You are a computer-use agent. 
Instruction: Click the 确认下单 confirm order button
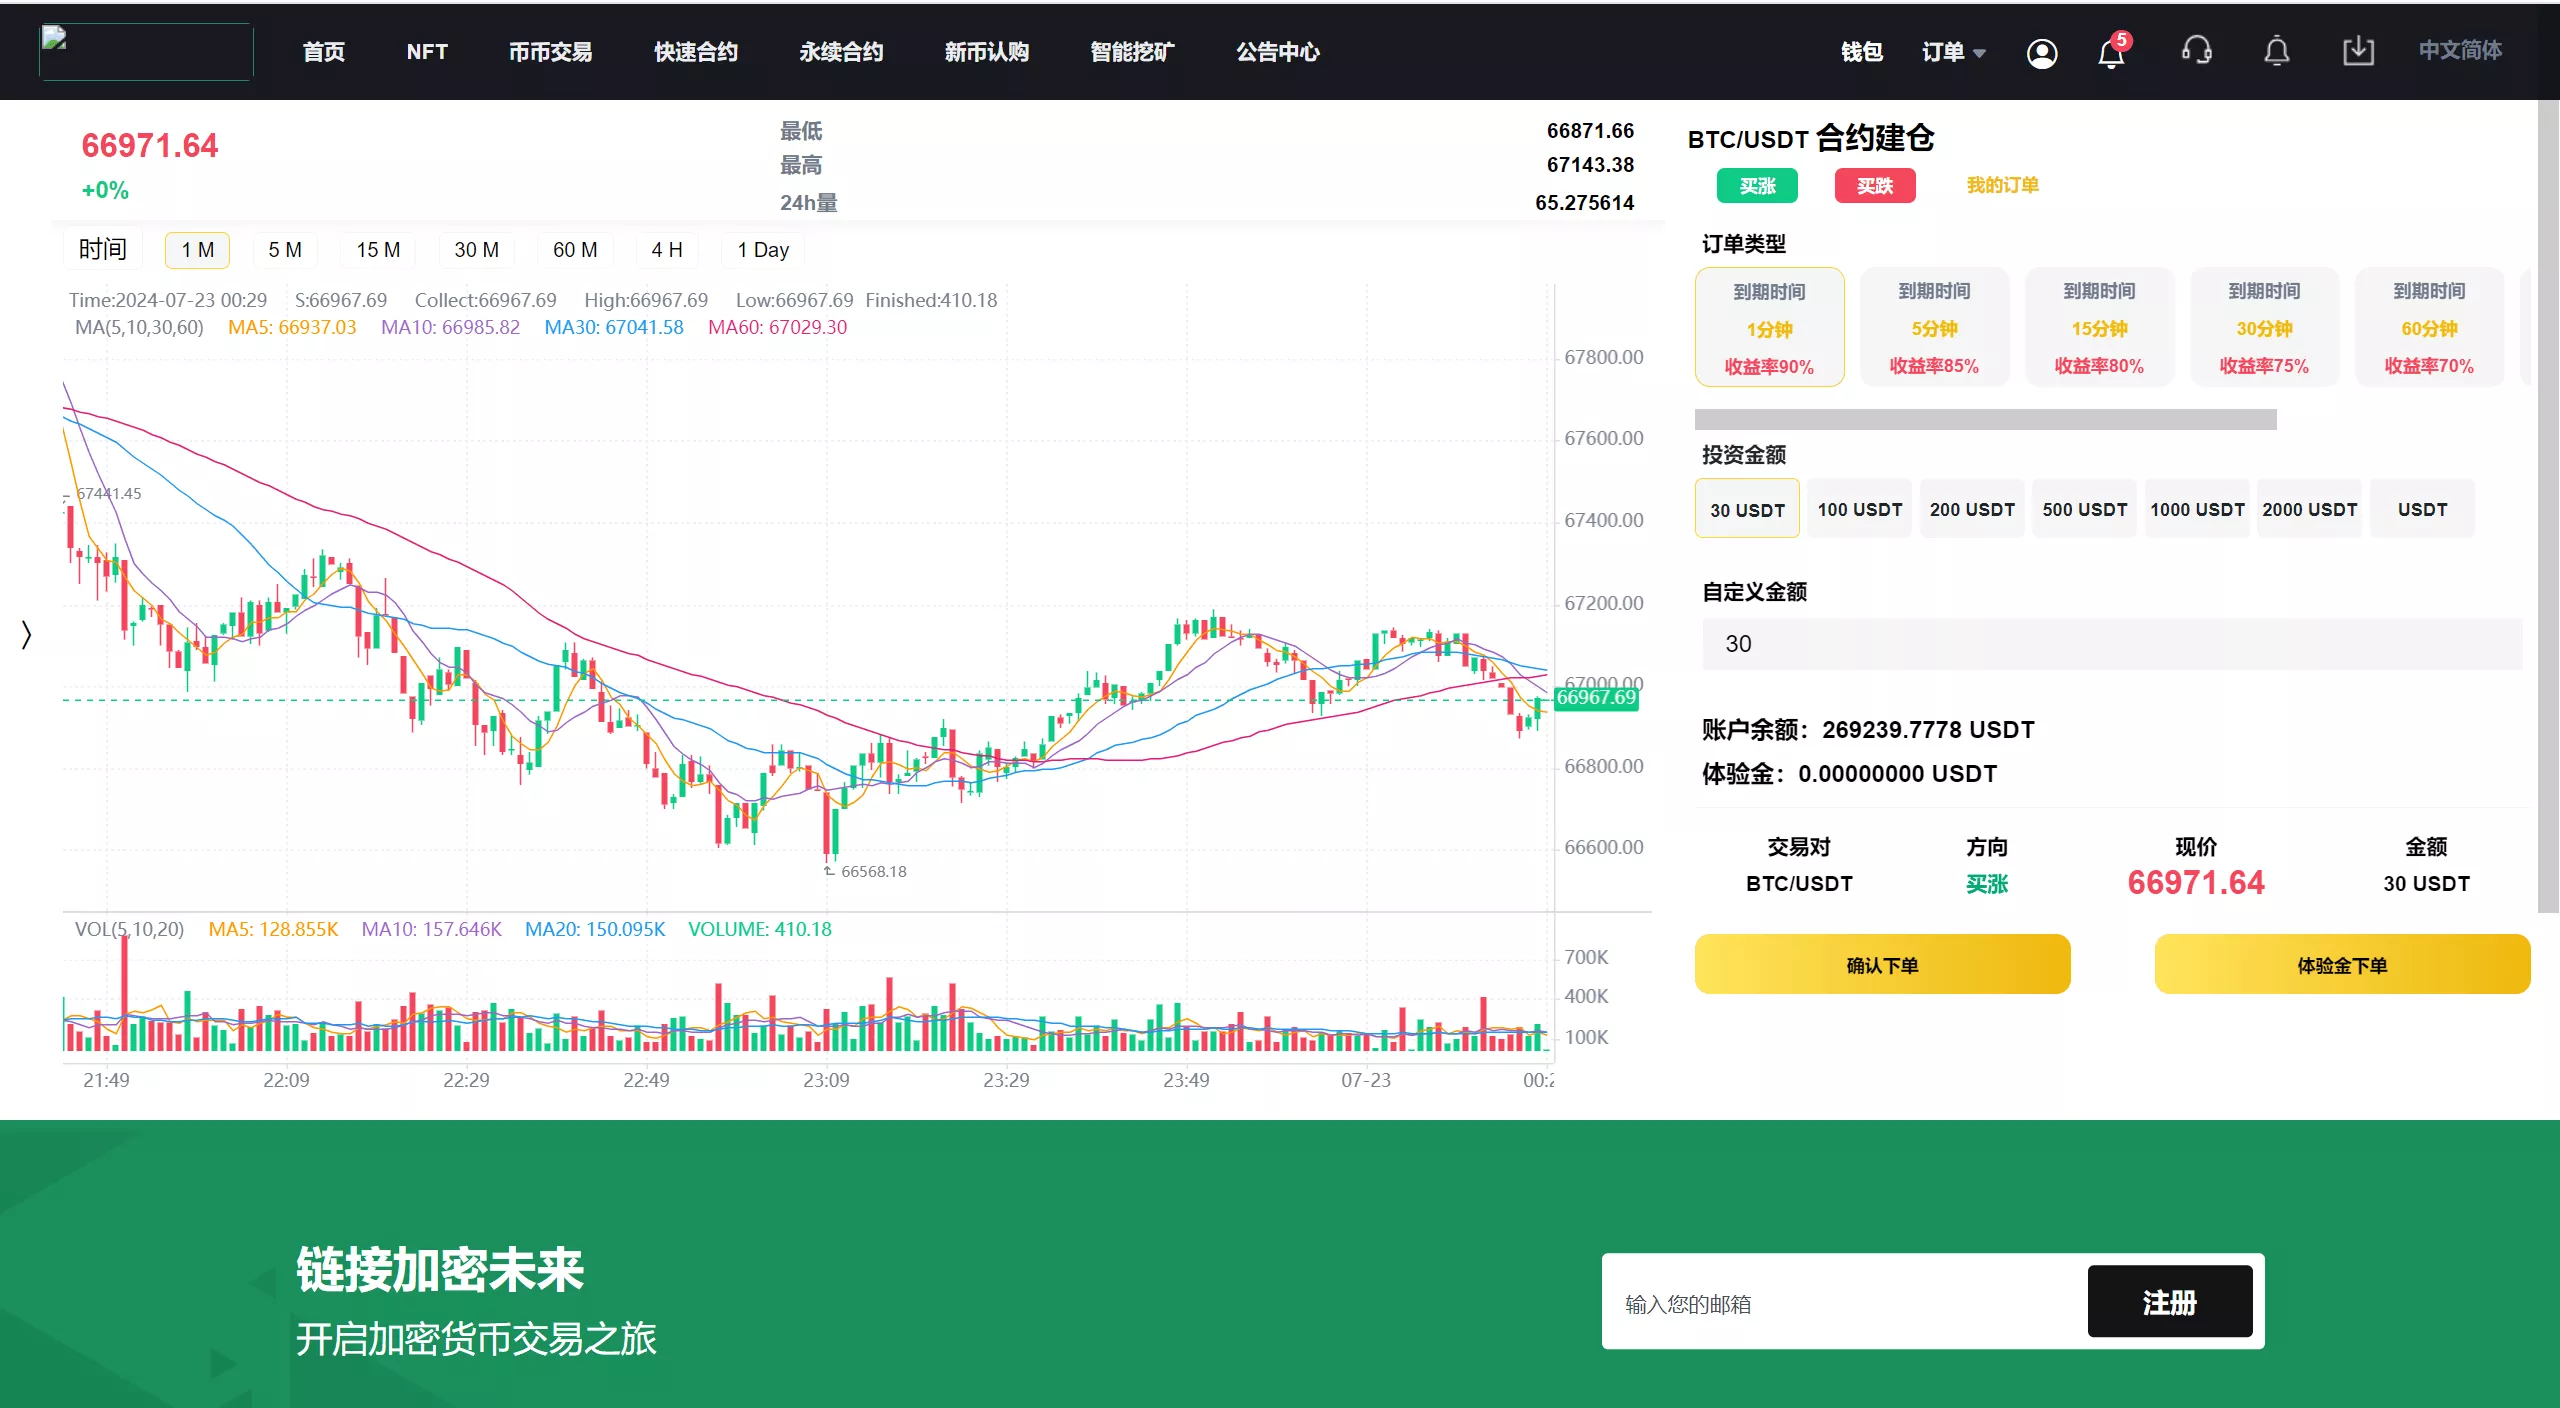point(1882,963)
